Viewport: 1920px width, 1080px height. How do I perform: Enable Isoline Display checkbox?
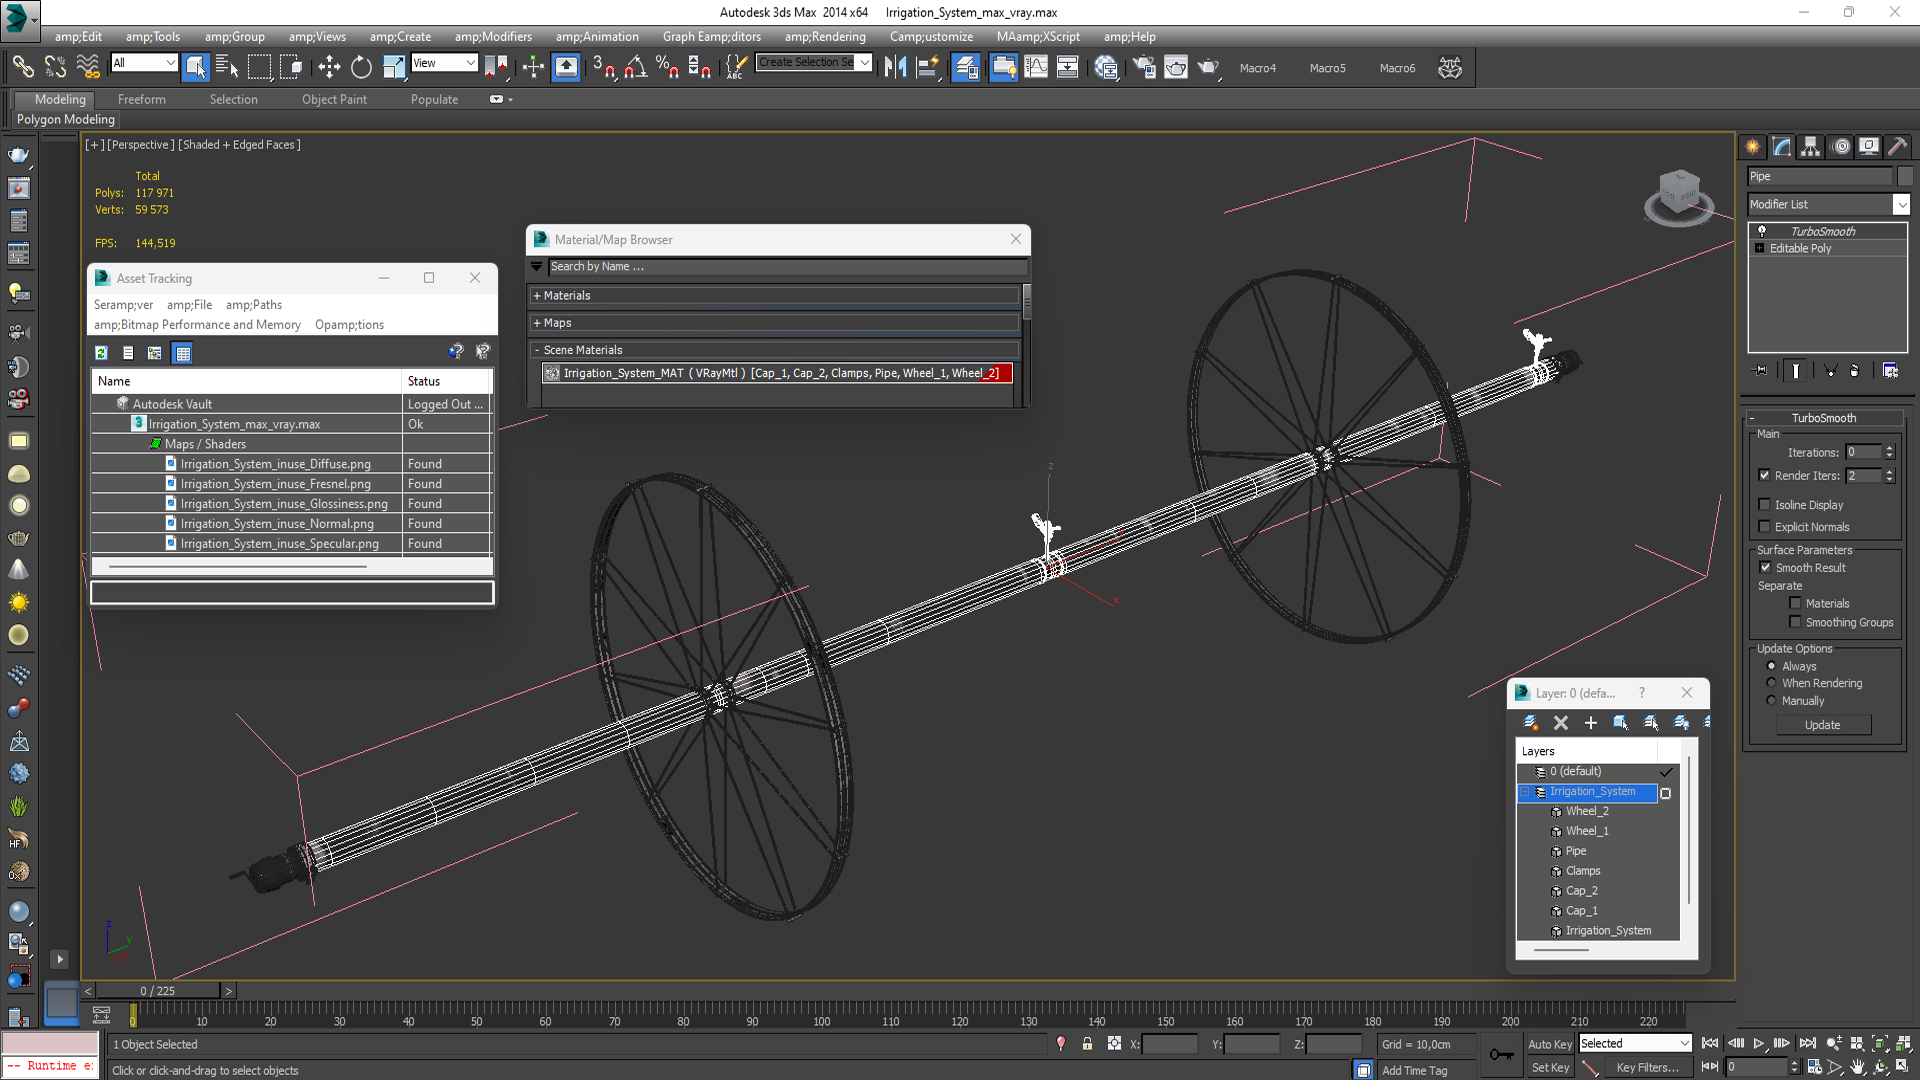point(1765,505)
